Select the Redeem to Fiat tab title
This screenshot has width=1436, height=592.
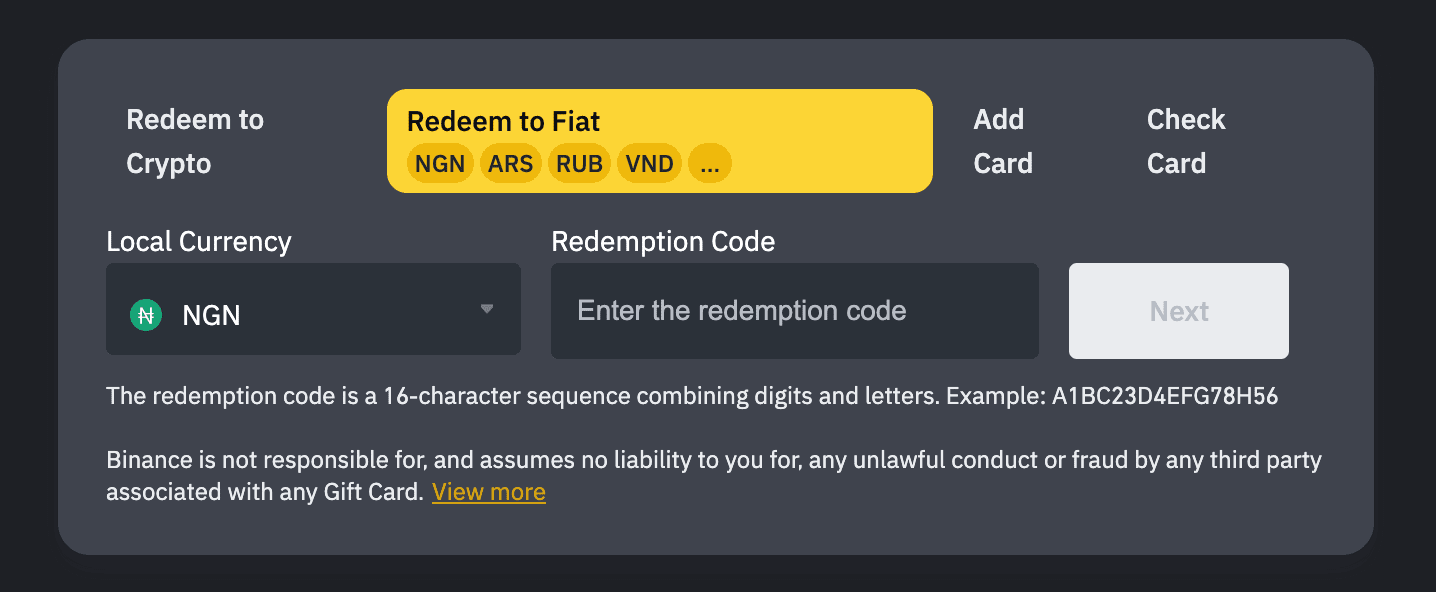(x=503, y=122)
